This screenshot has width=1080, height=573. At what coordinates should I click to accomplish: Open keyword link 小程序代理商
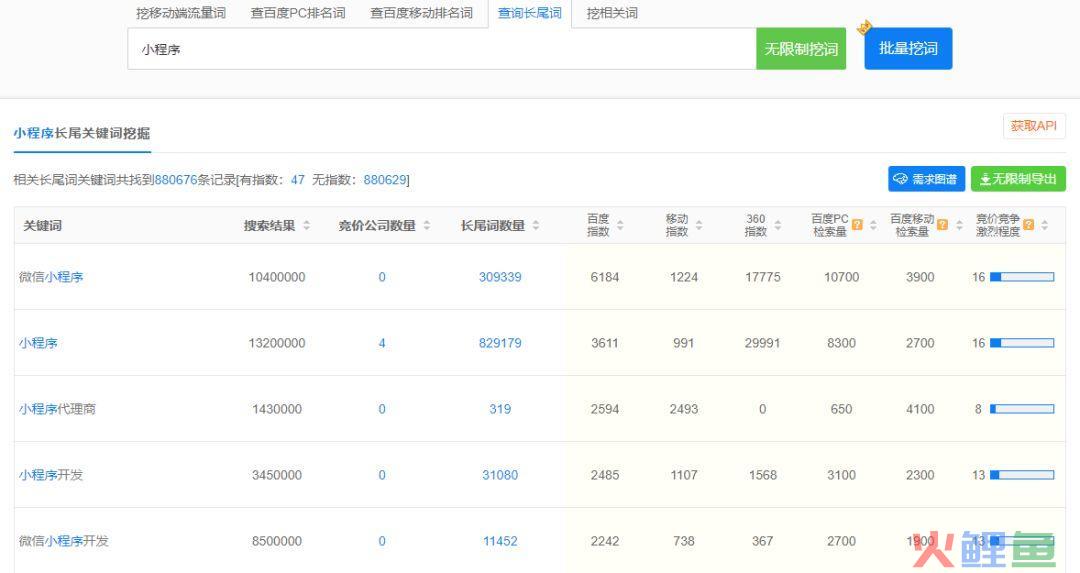57,409
